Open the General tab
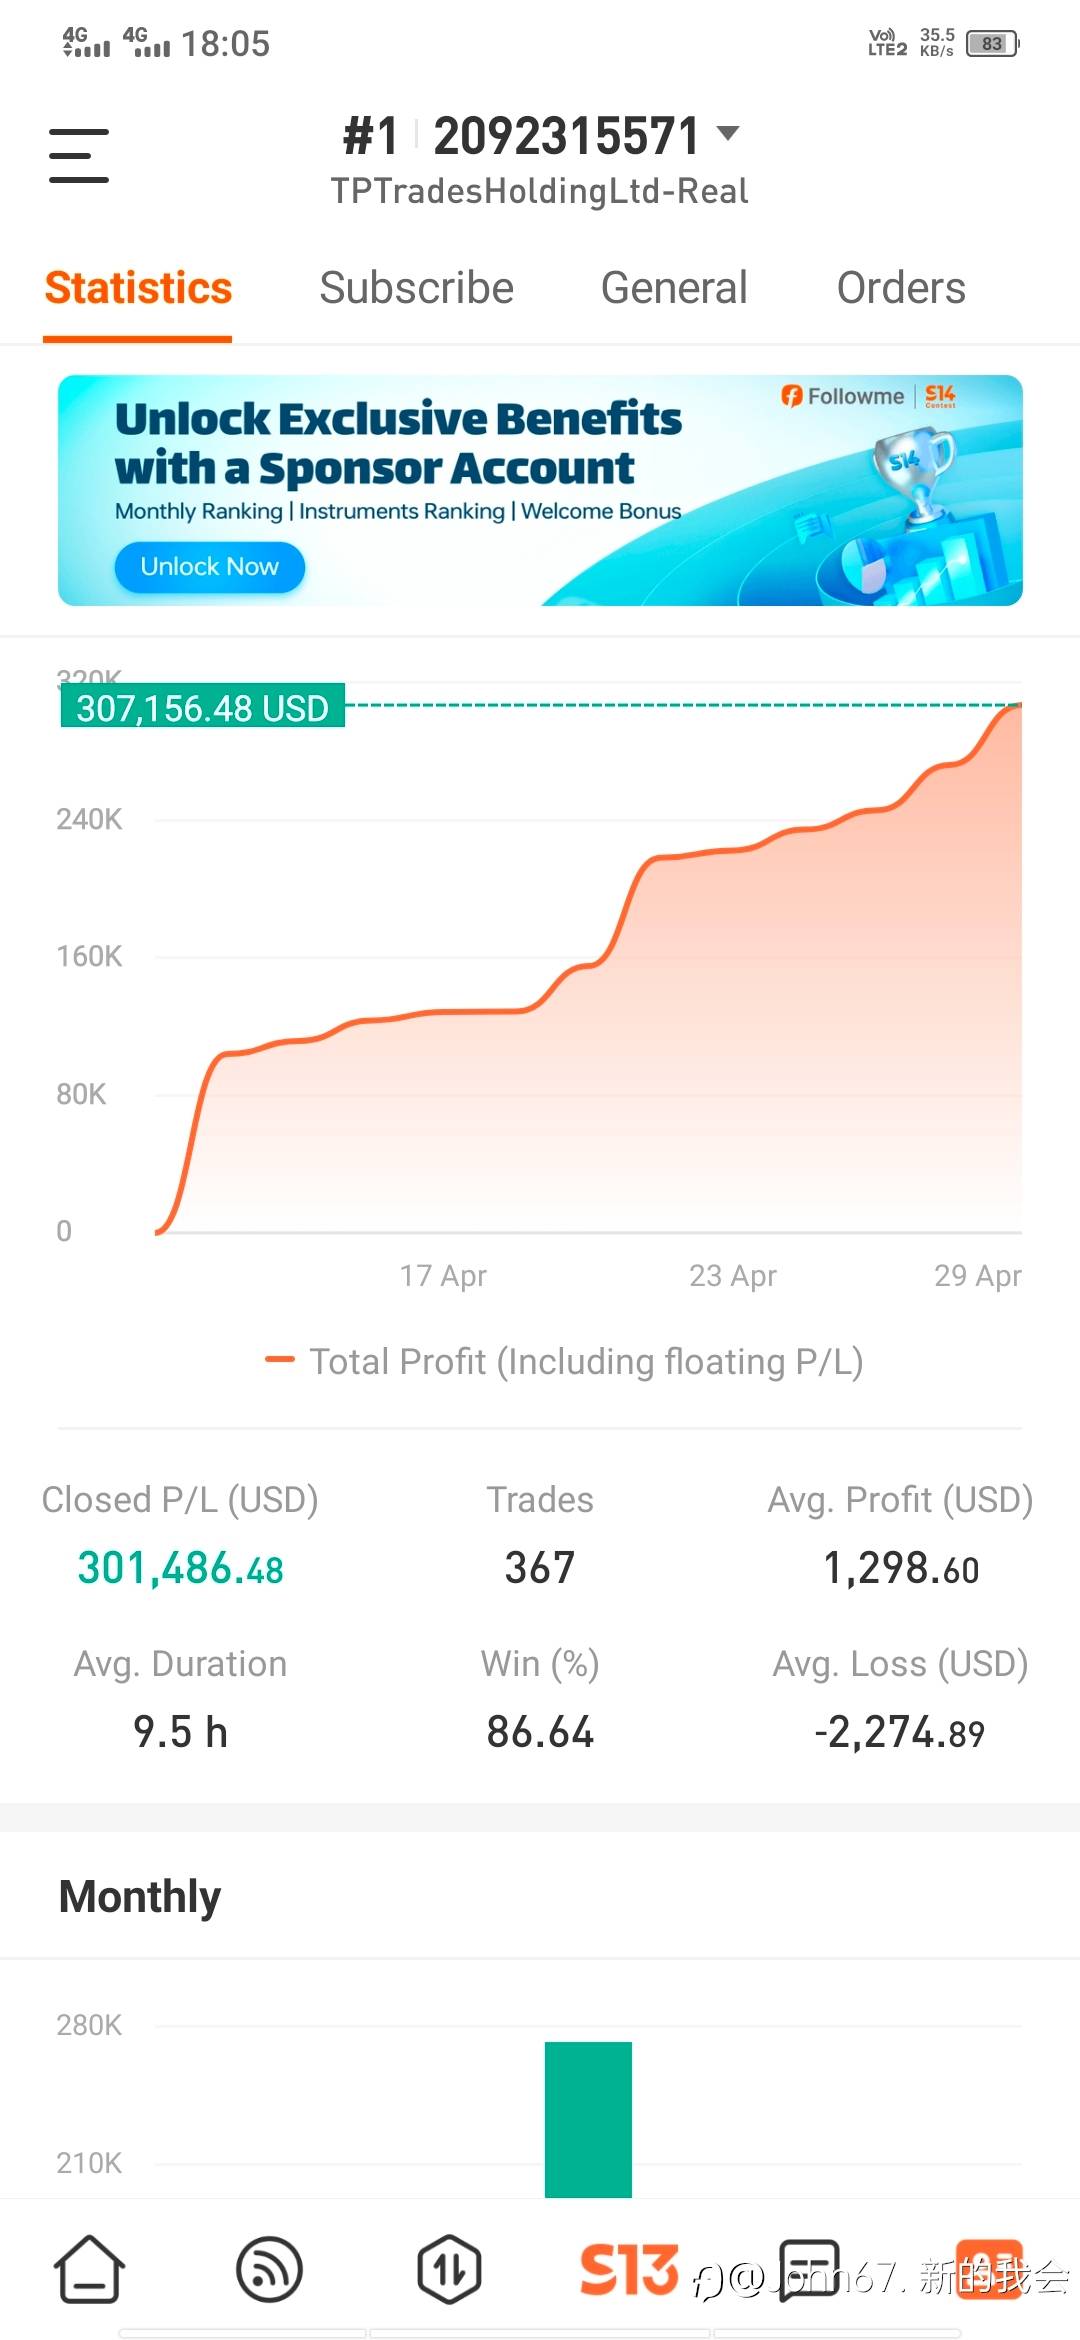1080x2340 pixels. pos(674,288)
